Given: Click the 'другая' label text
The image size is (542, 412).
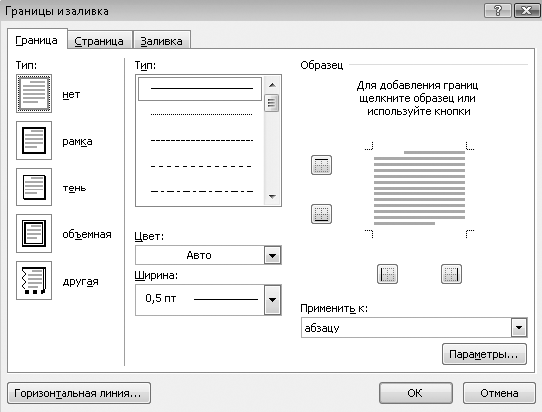Looking at the screenshot, I should click(x=81, y=282).
